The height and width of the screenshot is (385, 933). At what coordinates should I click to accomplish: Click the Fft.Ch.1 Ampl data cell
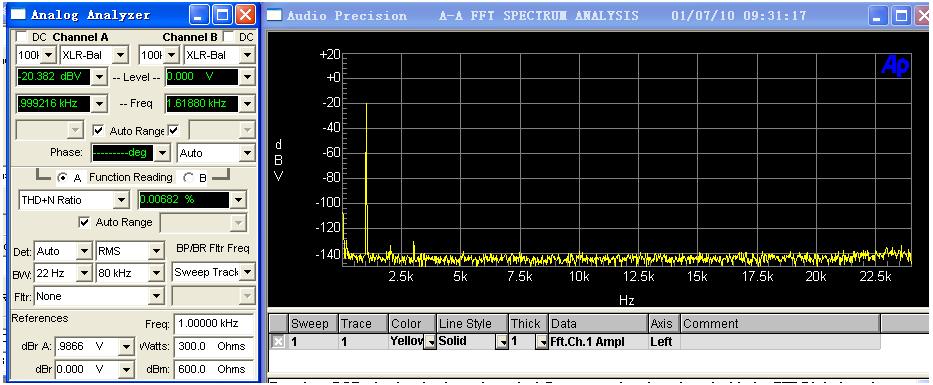(598, 342)
